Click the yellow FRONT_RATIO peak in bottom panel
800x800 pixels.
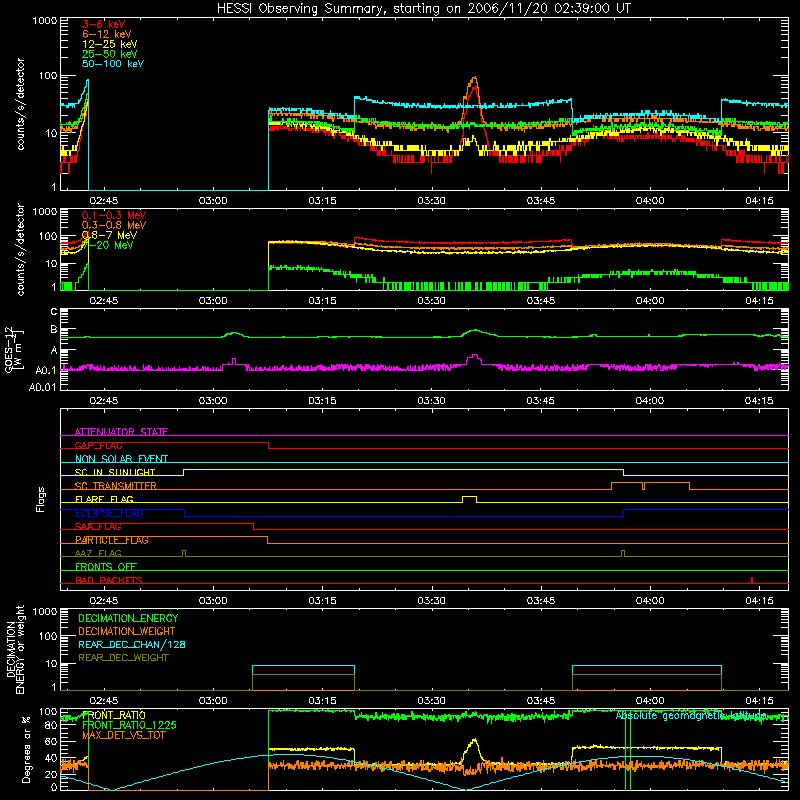pyautogui.click(x=475, y=740)
